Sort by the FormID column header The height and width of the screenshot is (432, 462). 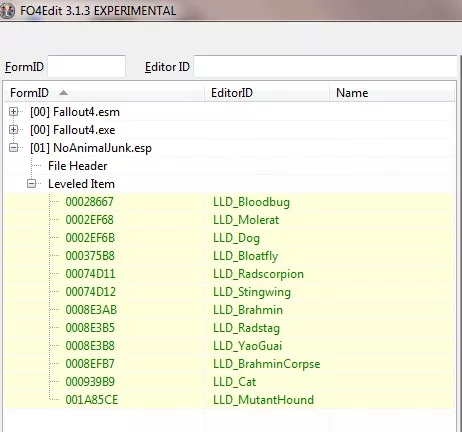(105, 93)
